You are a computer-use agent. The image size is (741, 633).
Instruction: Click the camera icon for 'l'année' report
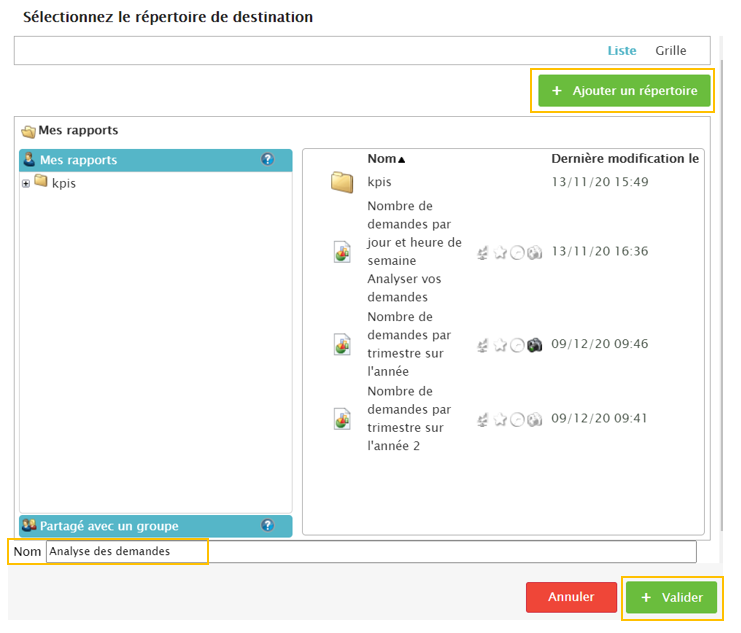[535, 345]
